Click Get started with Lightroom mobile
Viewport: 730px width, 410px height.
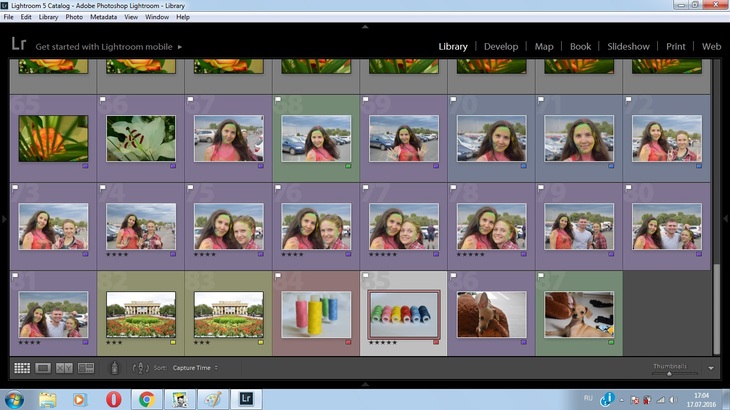(104, 47)
